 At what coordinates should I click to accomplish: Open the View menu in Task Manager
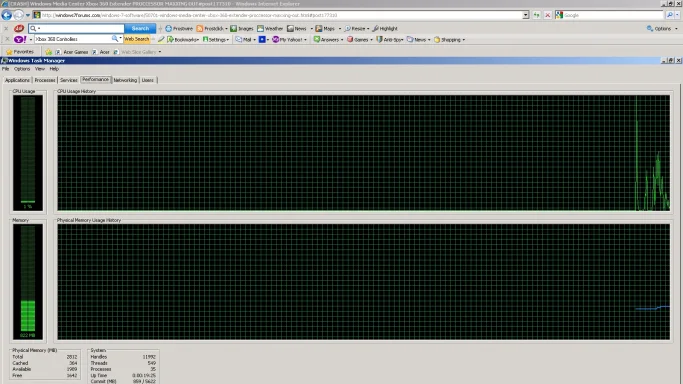click(40, 69)
